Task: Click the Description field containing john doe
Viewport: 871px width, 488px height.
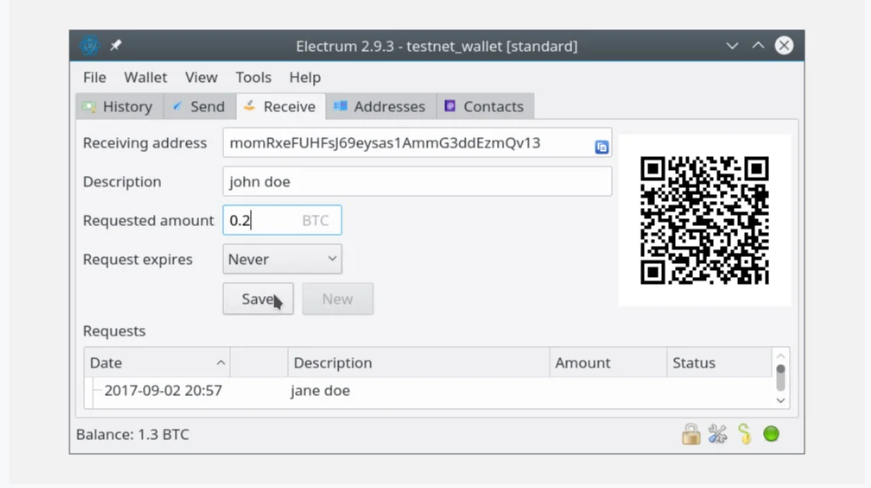Action: pyautogui.click(x=417, y=182)
